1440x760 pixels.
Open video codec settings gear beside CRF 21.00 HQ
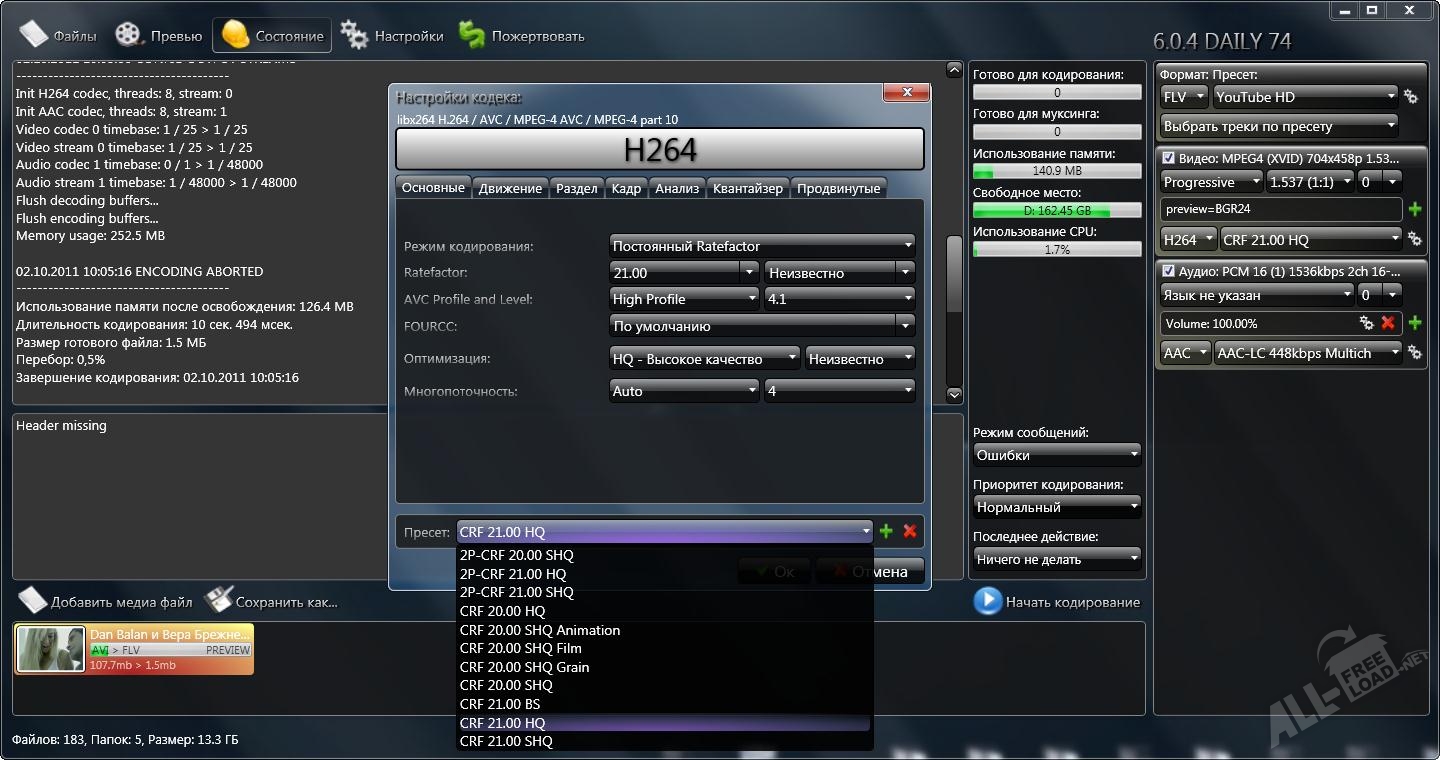(x=1415, y=240)
